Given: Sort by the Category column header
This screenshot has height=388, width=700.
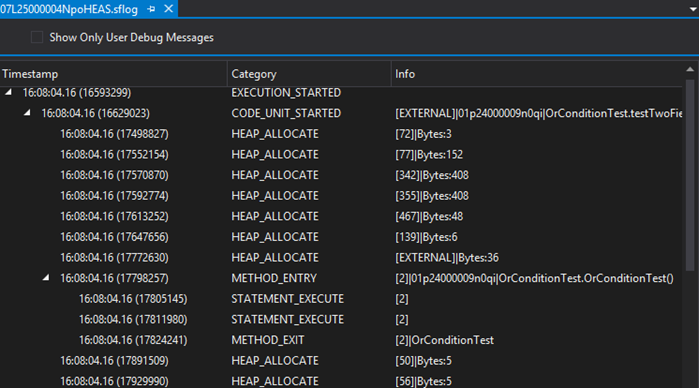Looking at the screenshot, I should pyautogui.click(x=309, y=74).
